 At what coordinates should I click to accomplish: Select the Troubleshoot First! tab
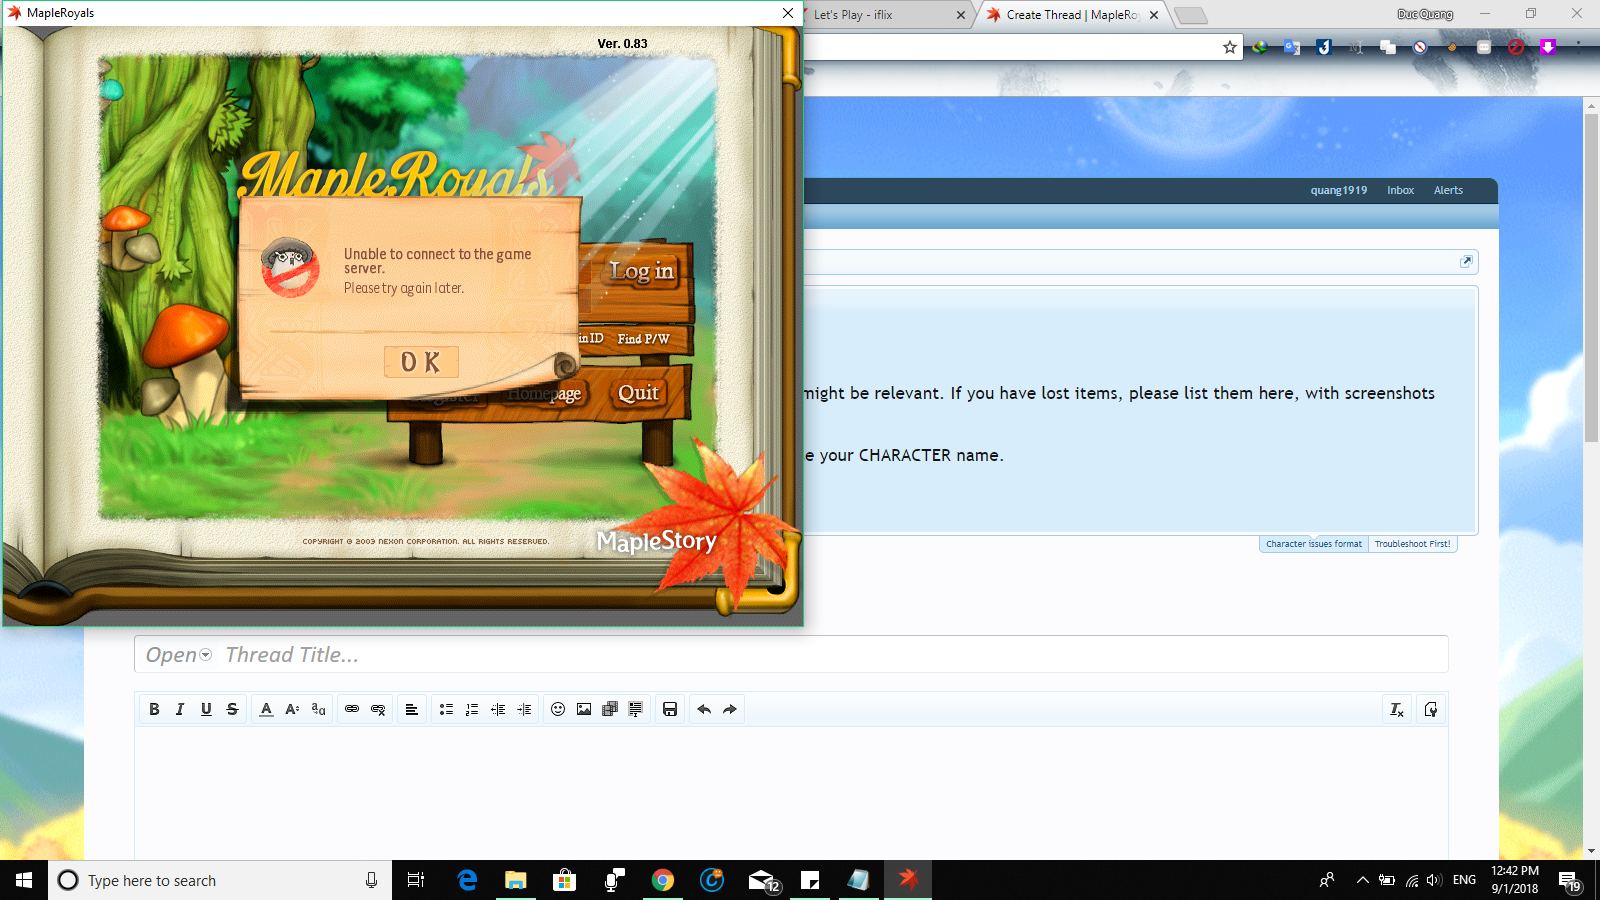click(x=1412, y=544)
